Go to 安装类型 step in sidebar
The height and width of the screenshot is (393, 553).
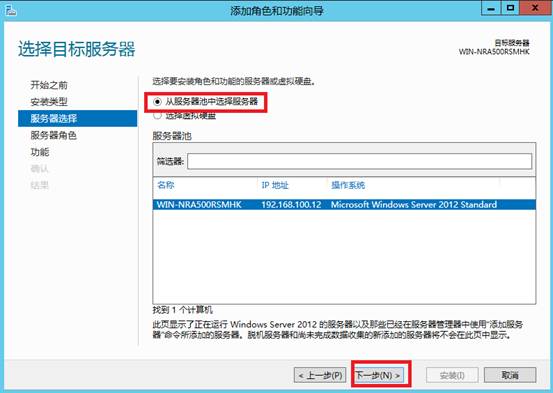coord(49,102)
